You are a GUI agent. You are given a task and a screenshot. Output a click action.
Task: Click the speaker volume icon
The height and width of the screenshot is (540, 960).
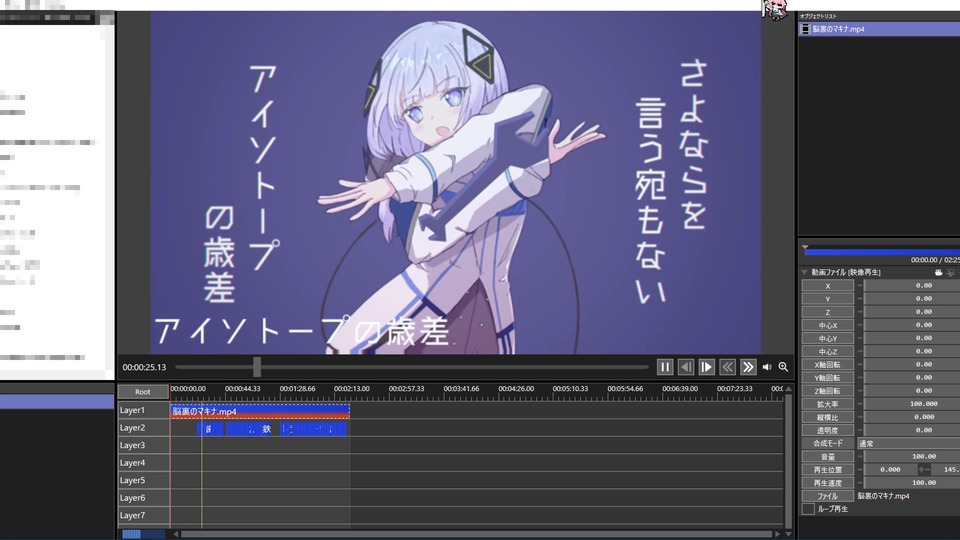[x=767, y=367]
